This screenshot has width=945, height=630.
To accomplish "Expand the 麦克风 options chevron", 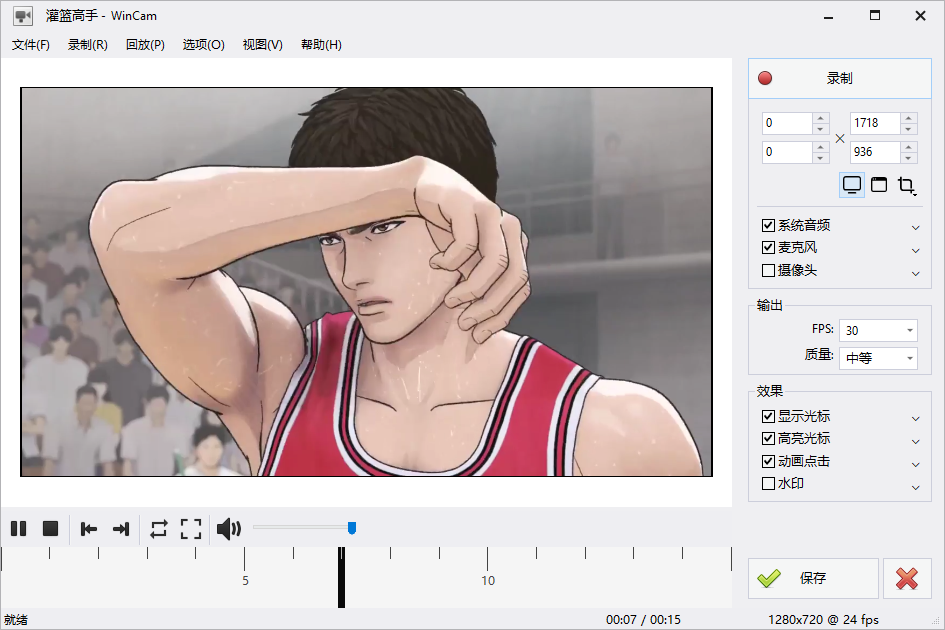I will click(x=915, y=250).
